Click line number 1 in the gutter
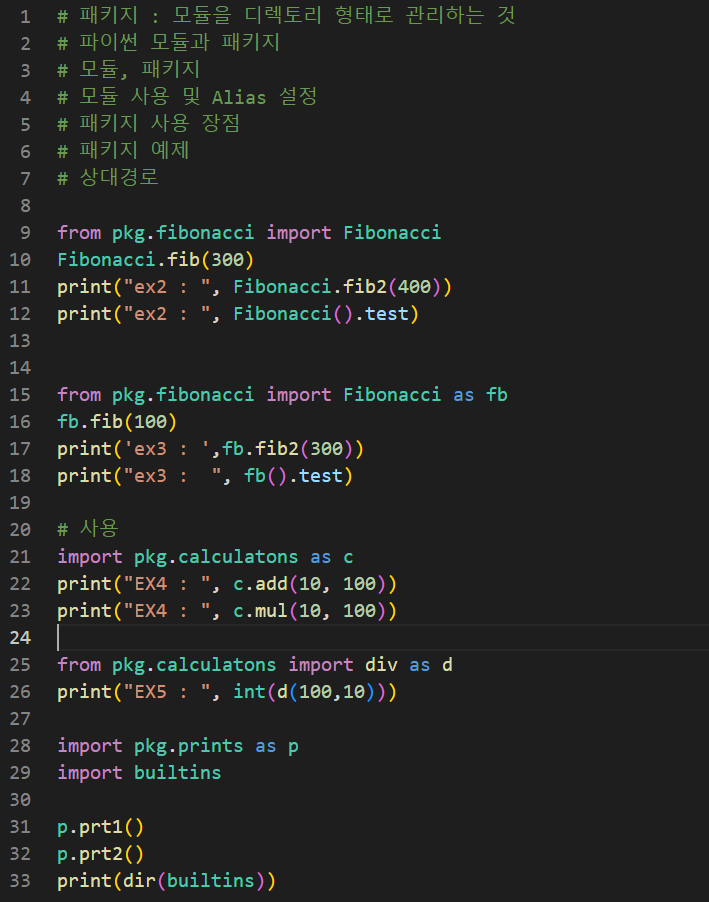The height and width of the screenshot is (902, 709). [25, 16]
